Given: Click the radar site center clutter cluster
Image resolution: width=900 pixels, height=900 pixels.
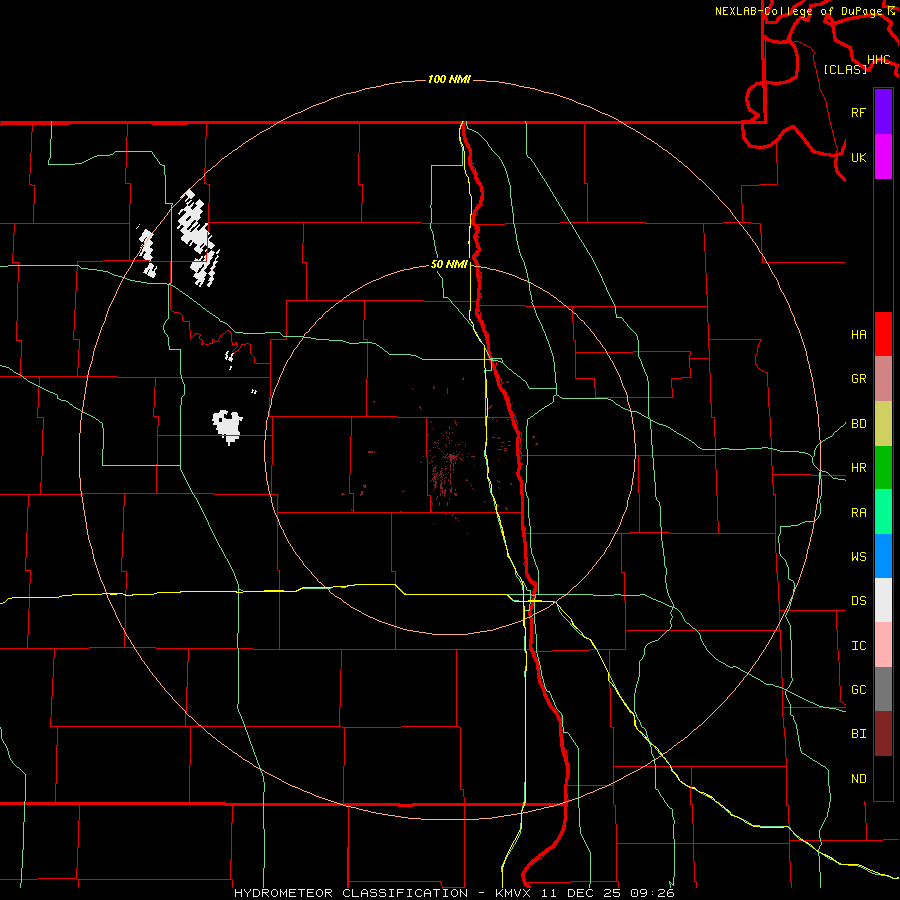Looking at the screenshot, I should 452,457.
